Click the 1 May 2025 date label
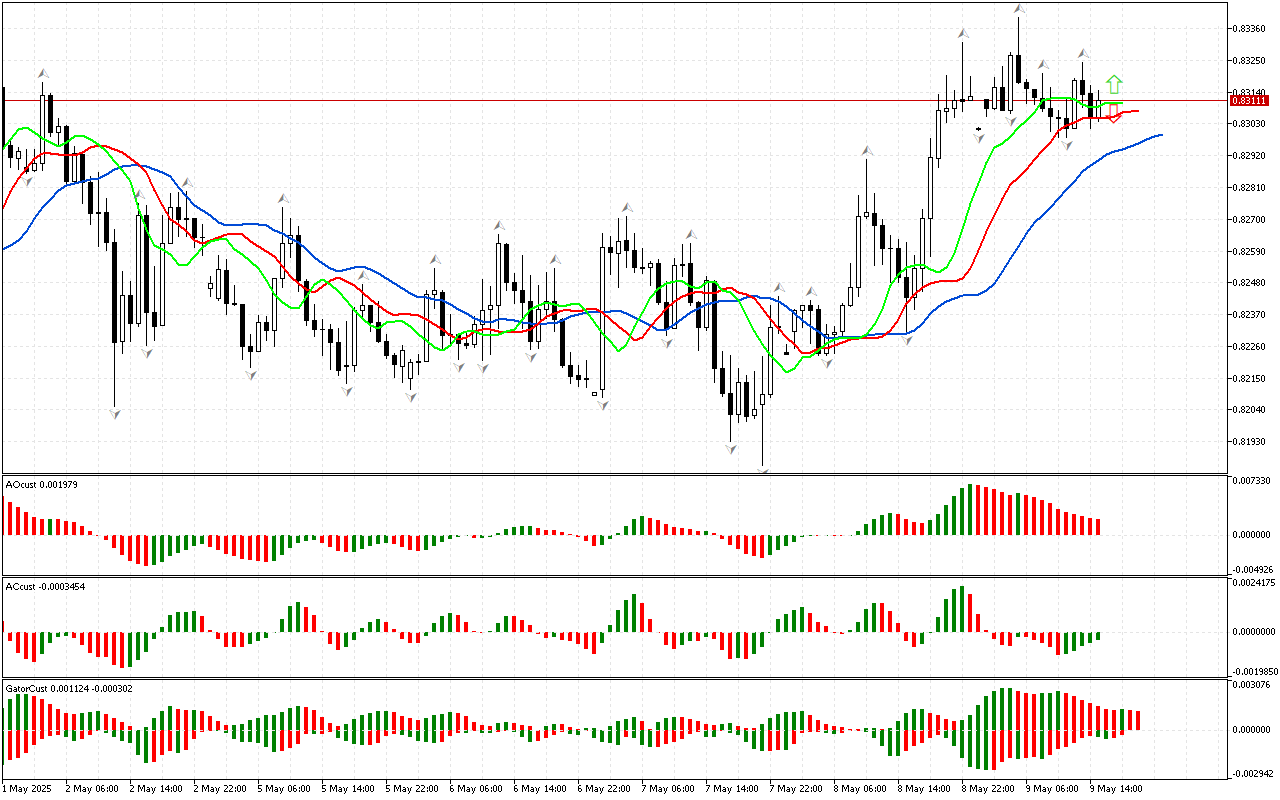Screen dimensions: 1280x800 pos(30,788)
